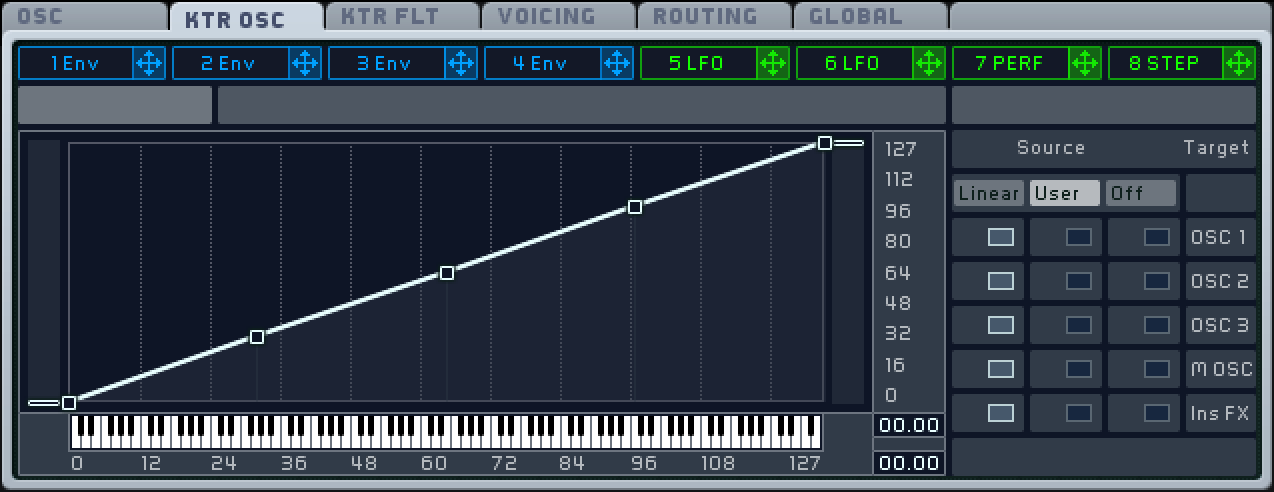Screen dimensions: 1274x492
Task: Click the drag-assign cross icon of 4 Env
Action: [617, 64]
